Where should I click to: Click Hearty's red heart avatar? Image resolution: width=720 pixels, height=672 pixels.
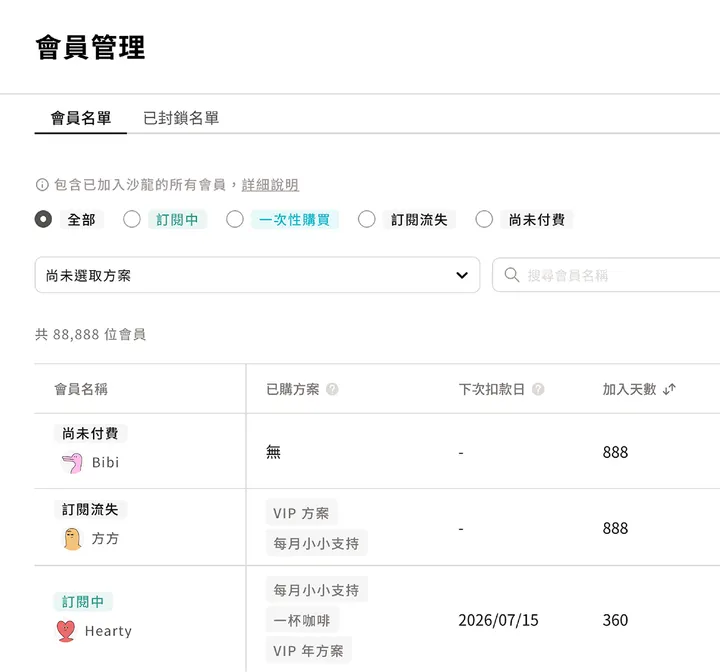coord(66,631)
